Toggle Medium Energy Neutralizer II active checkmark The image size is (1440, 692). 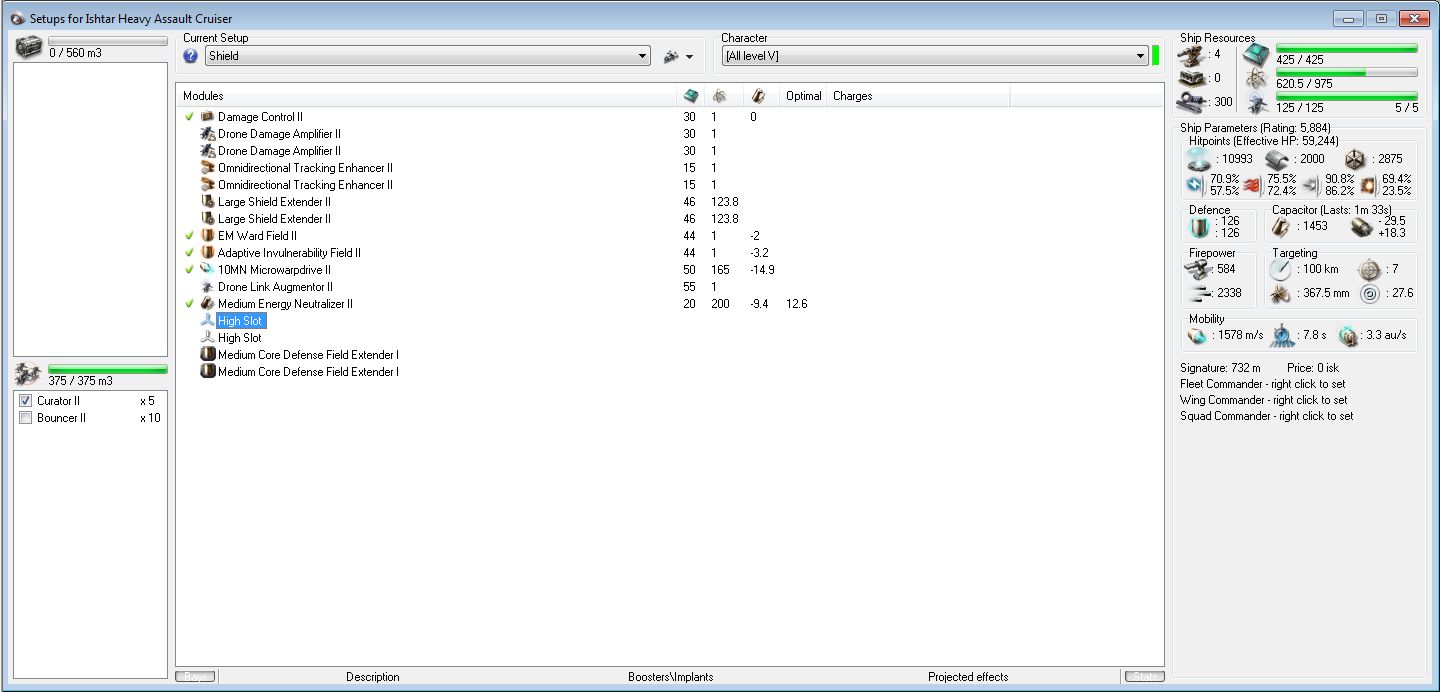tap(189, 304)
